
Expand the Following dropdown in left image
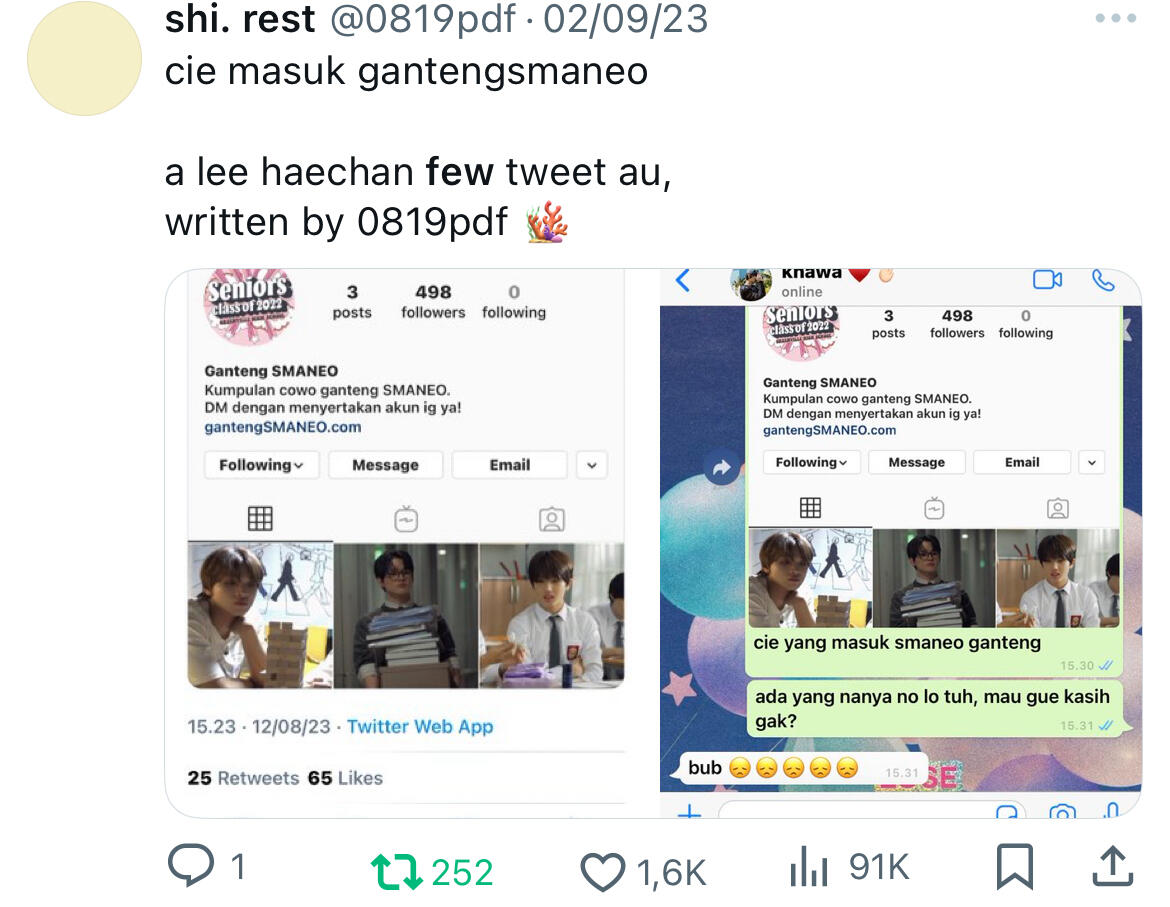tap(261, 465)
